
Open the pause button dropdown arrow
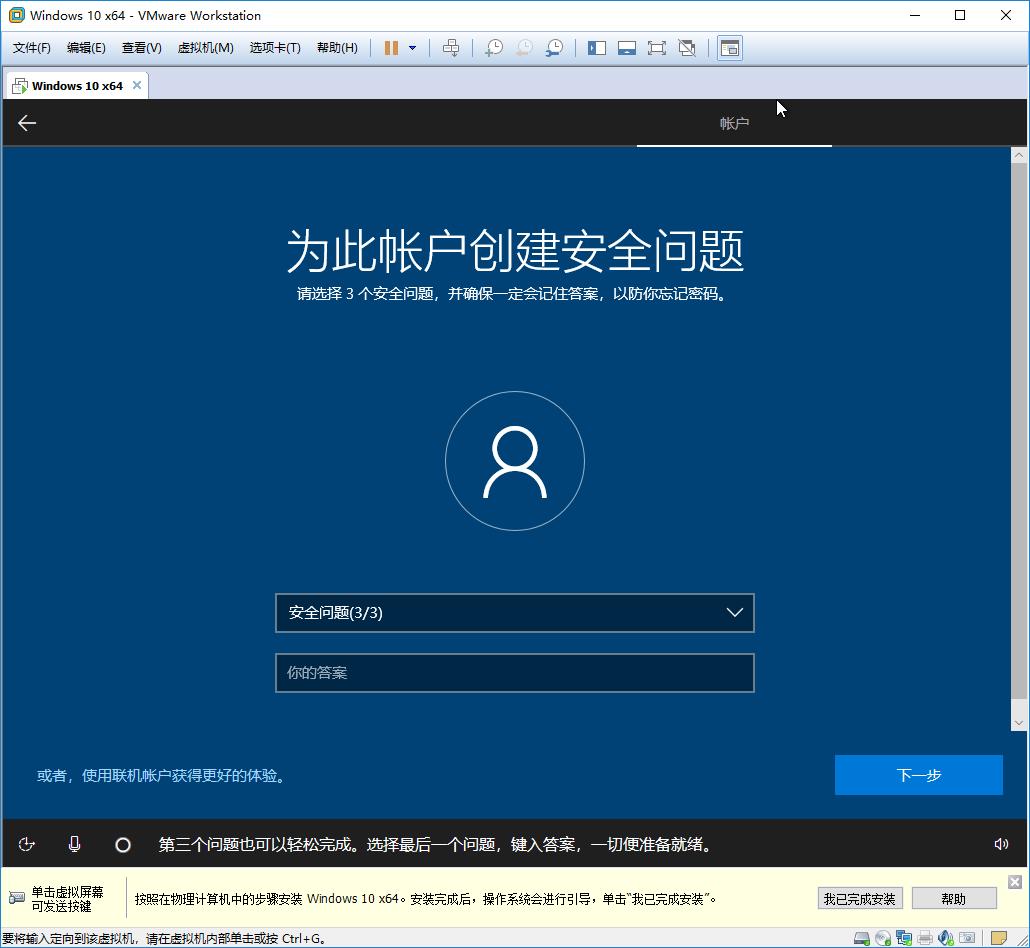click(x=412, y=47)
